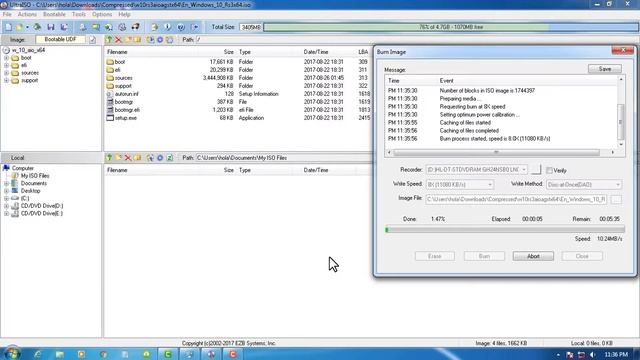Select w_10_aio_x64 root in image tree
Viewport: 640px width, 360px height.
pyautogui.click(x=28, y=50)
